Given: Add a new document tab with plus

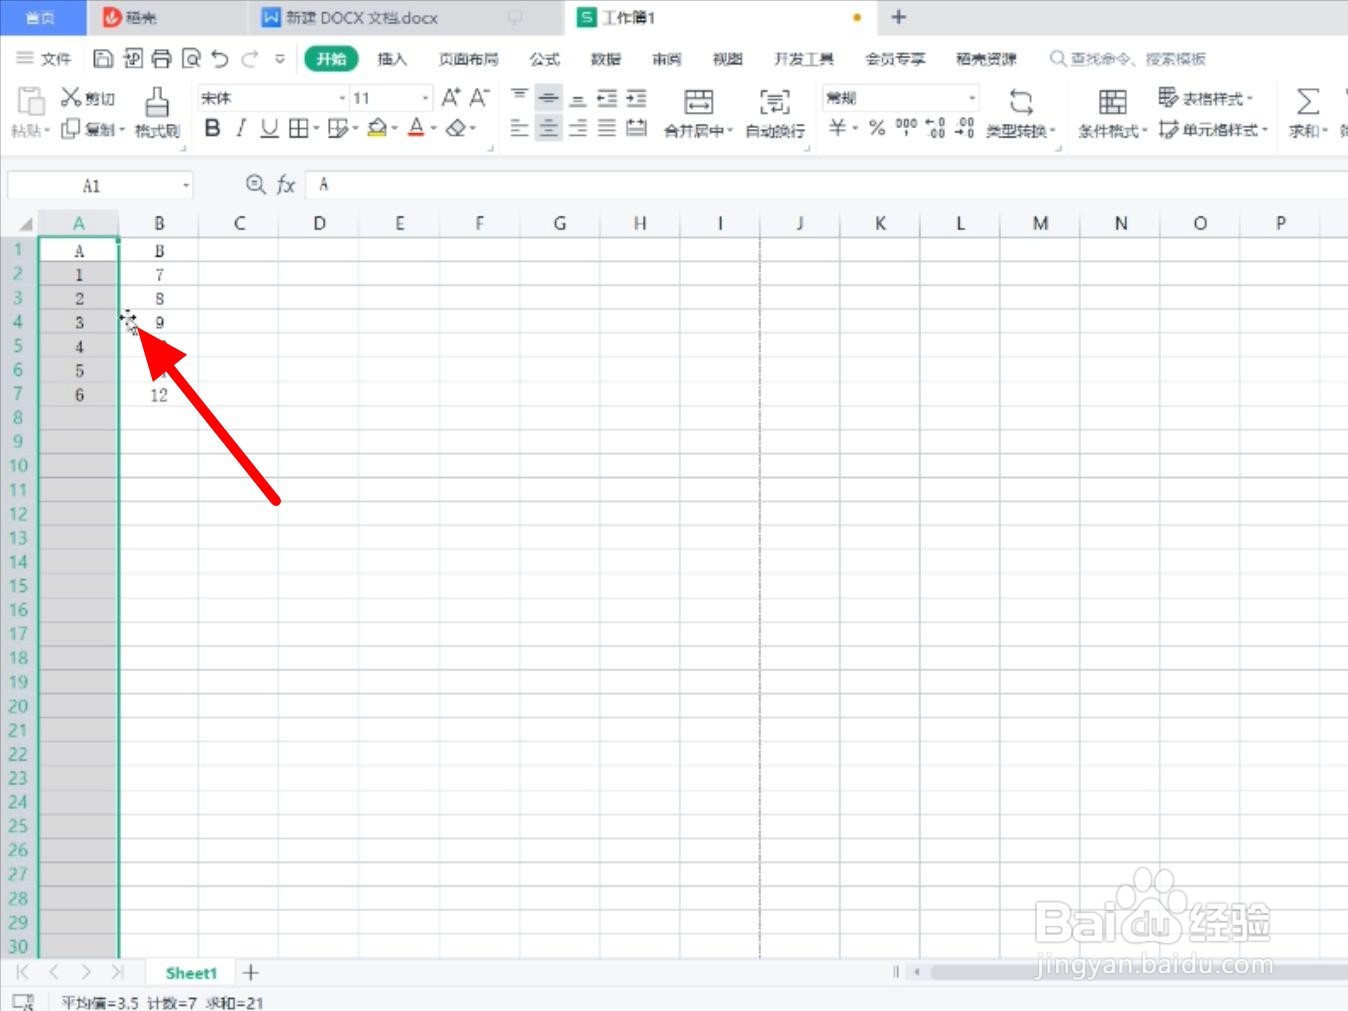Looking at the screenshot, I should 898,17.
